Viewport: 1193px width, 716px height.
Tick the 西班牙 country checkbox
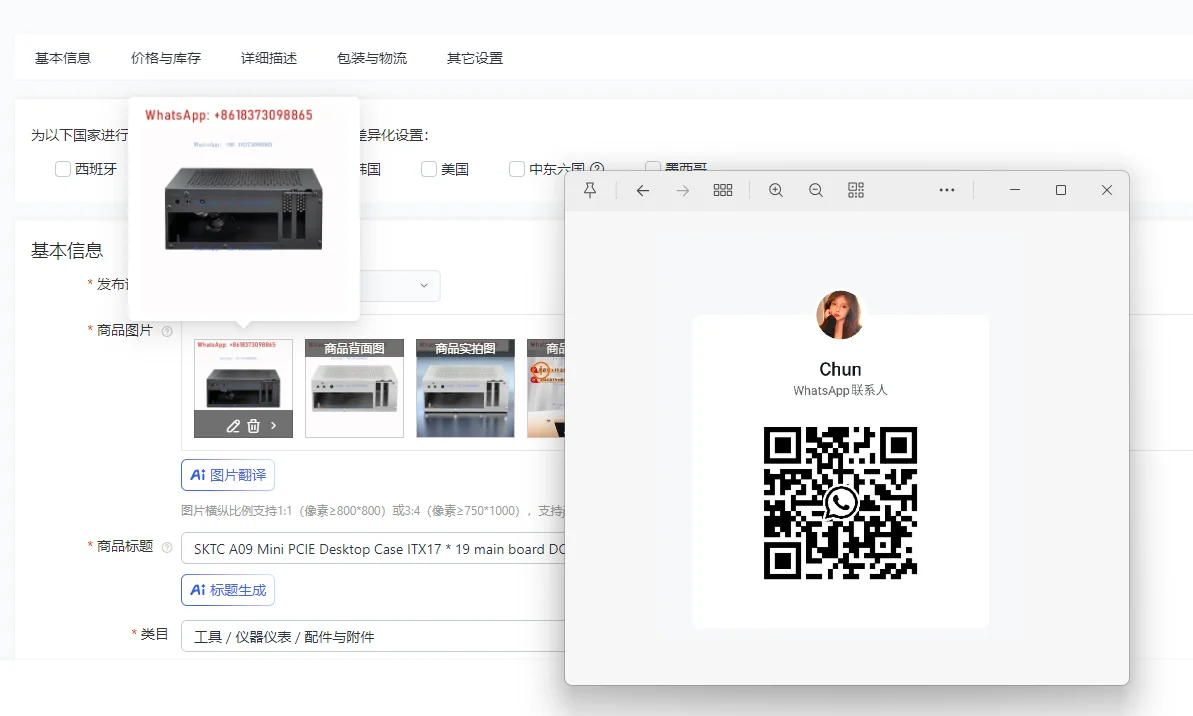(63, 169)
